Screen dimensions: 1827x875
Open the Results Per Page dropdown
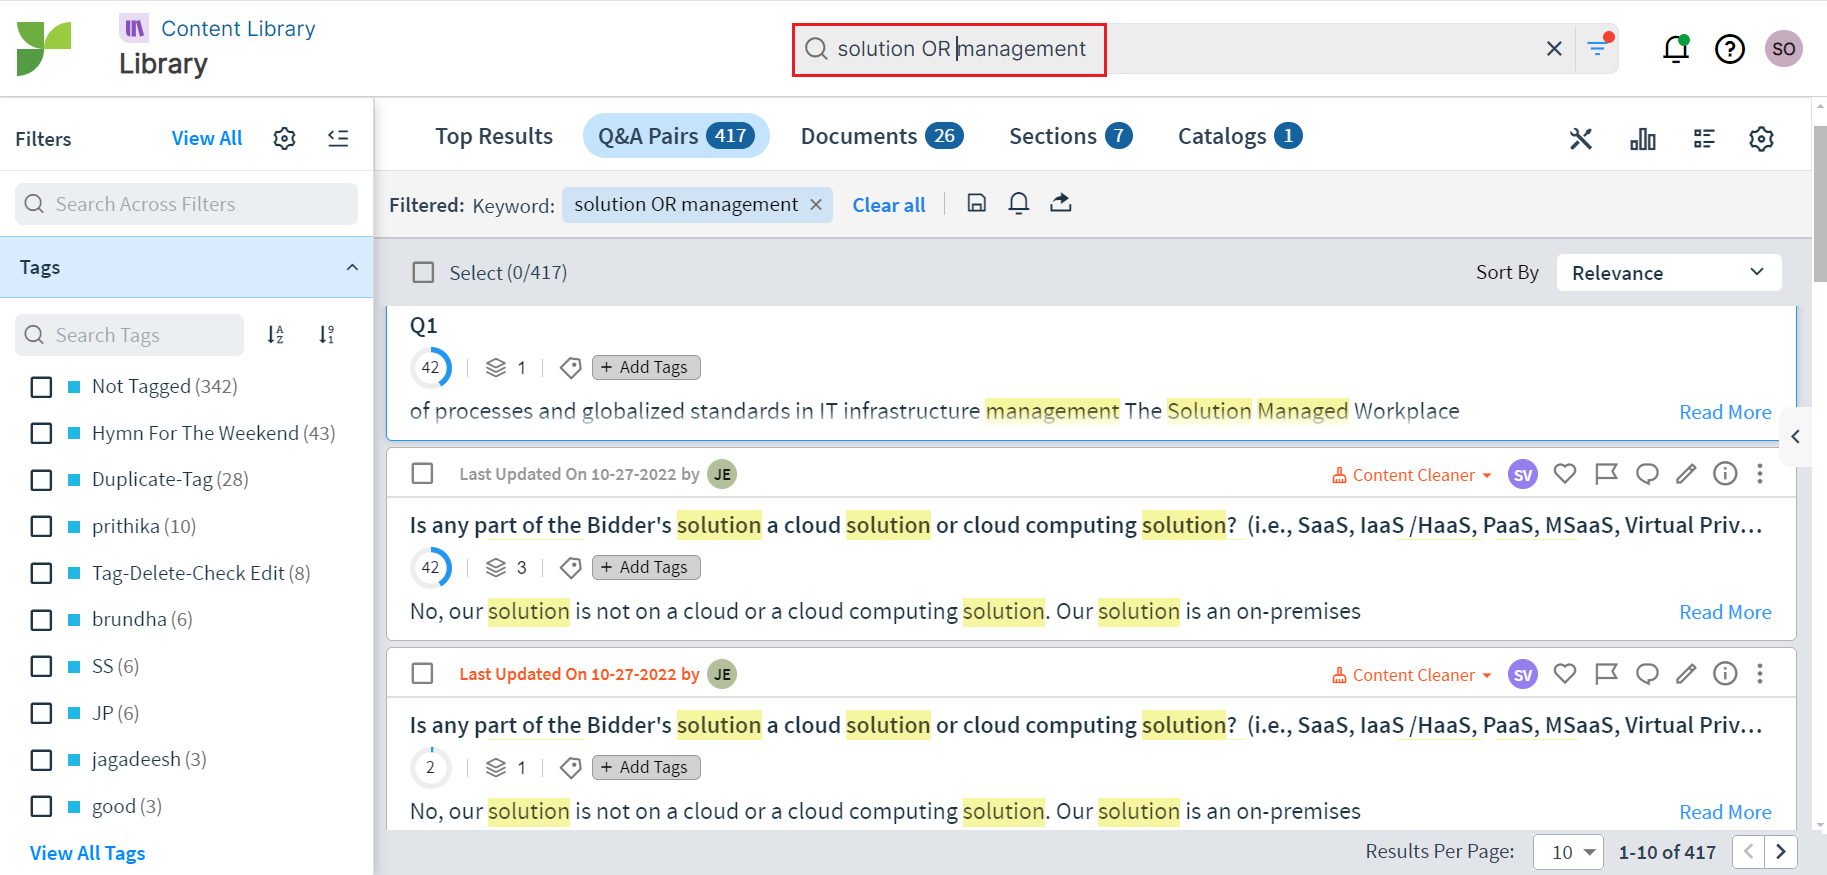[1568, 852]
